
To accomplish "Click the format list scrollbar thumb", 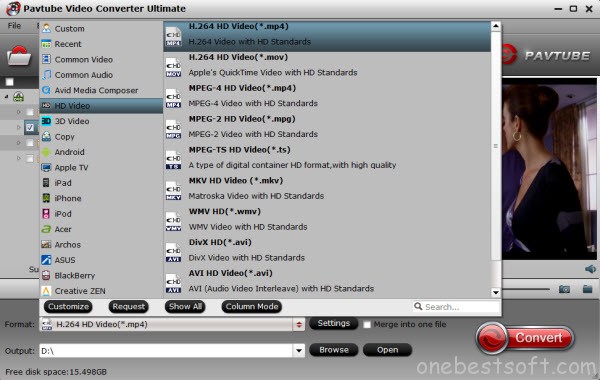I will click(x=496, y=146).
